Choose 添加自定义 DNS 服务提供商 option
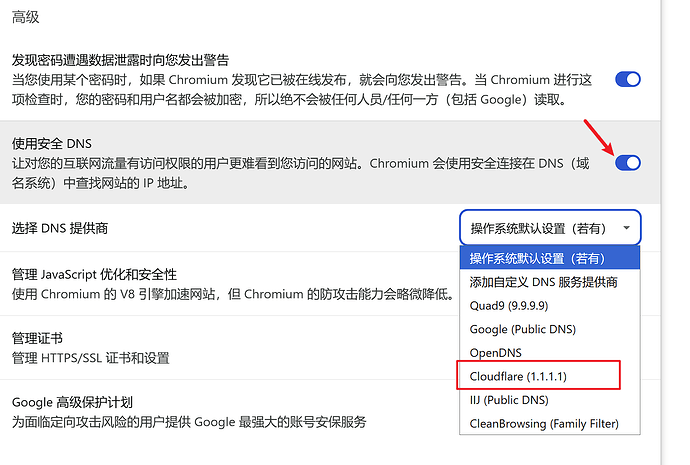 tap(550, 282)
